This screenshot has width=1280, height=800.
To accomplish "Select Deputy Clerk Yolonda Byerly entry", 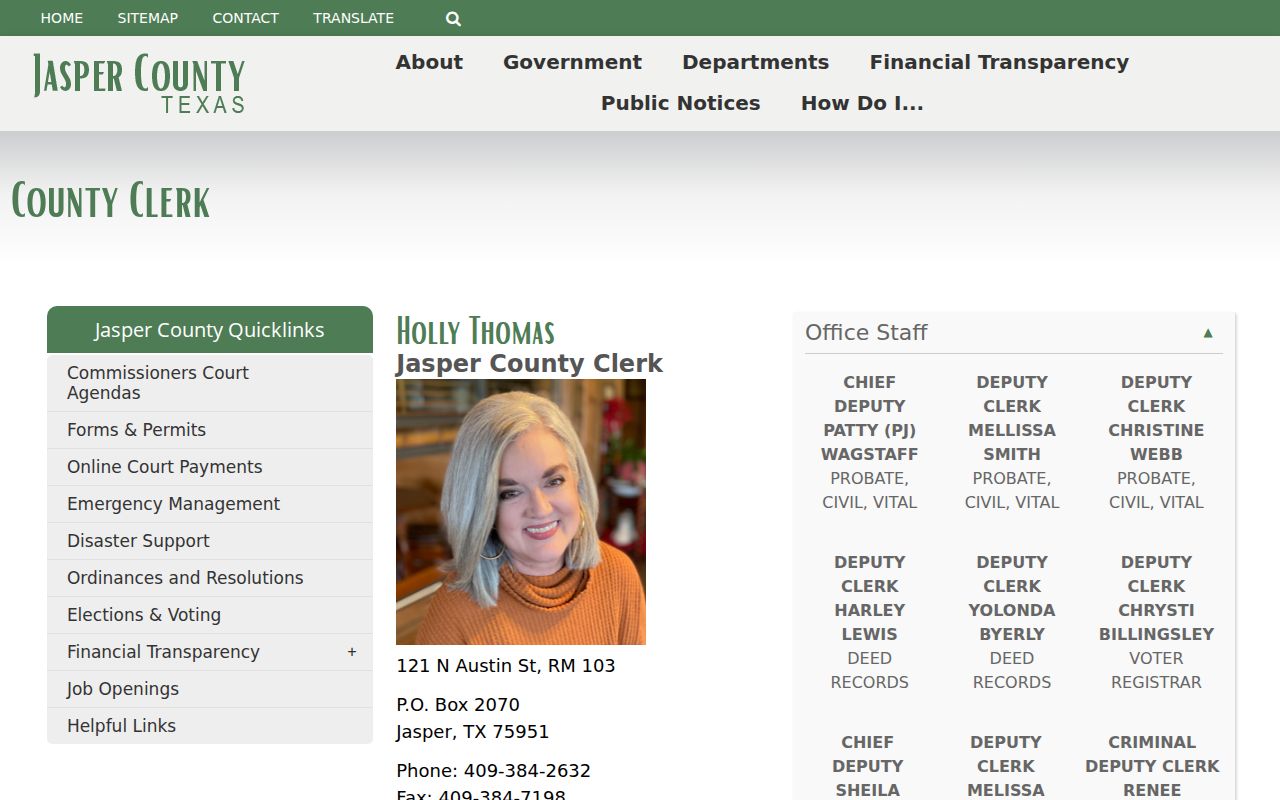I will (1012, 622).
